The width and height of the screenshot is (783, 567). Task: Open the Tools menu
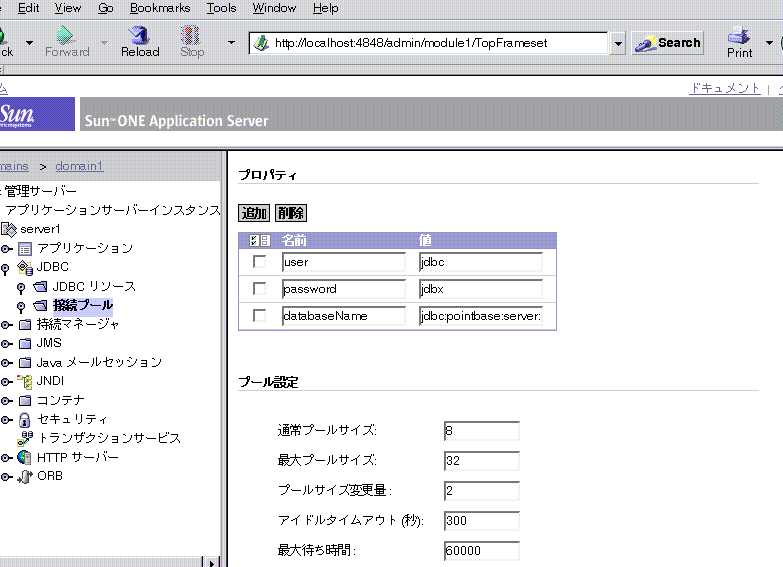tap(221, 8)
